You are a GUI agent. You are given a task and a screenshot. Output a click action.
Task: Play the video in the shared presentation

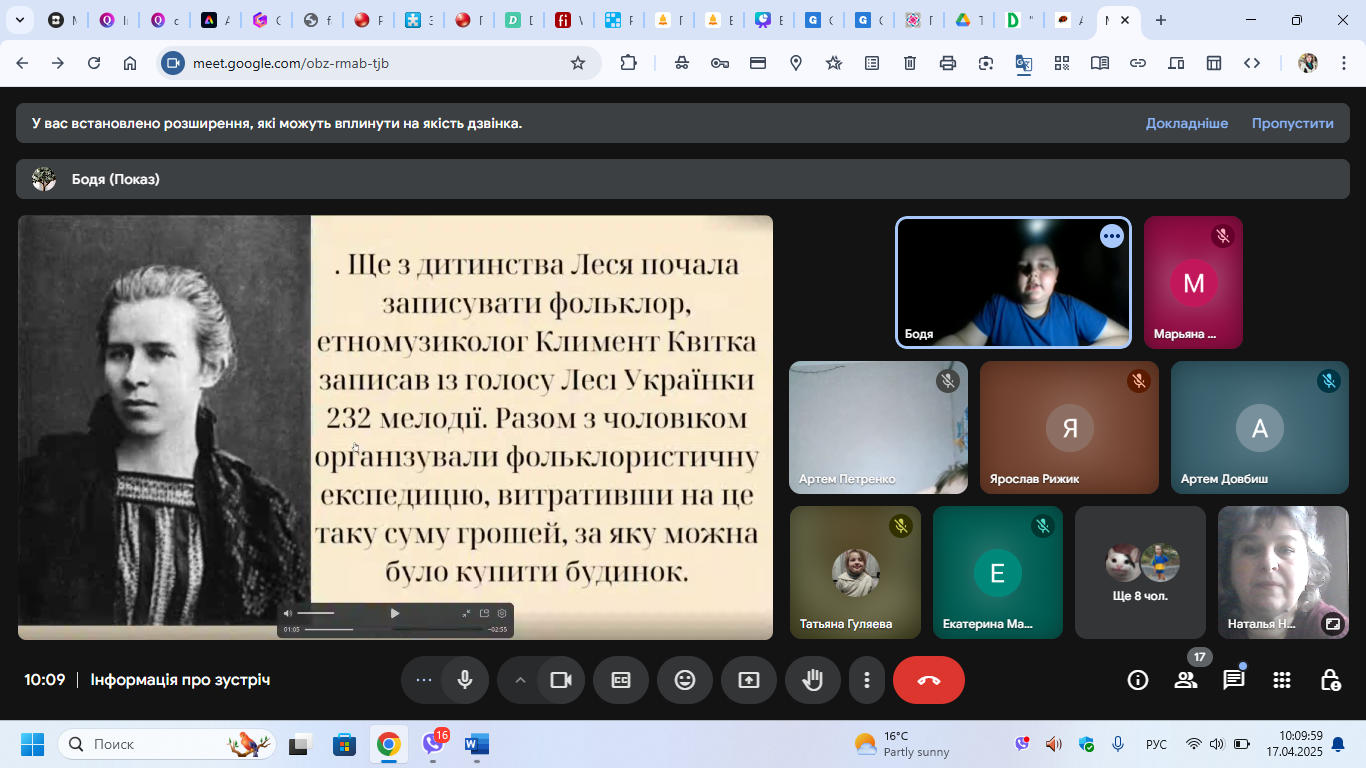(395, 613)
